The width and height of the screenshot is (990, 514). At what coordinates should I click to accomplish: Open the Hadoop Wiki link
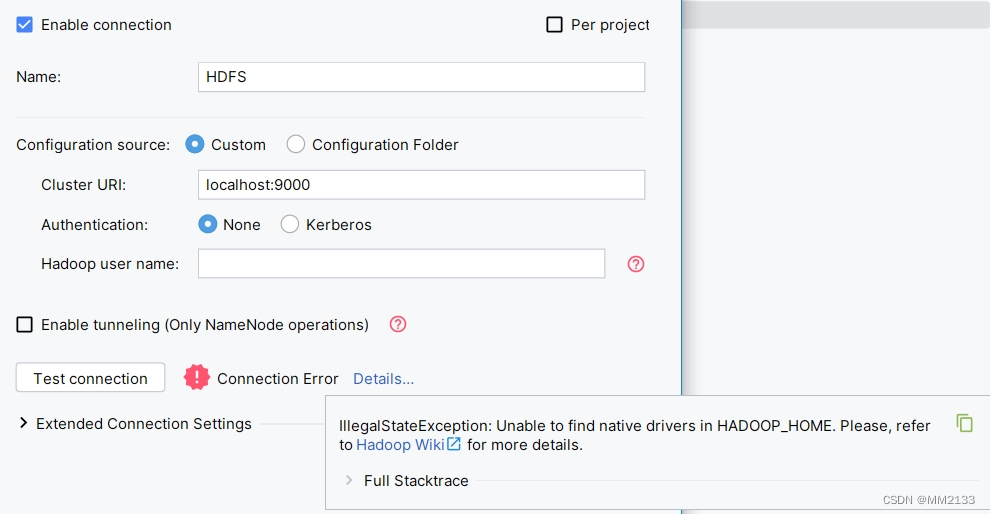pyautogui.click(x=400, y=445)
